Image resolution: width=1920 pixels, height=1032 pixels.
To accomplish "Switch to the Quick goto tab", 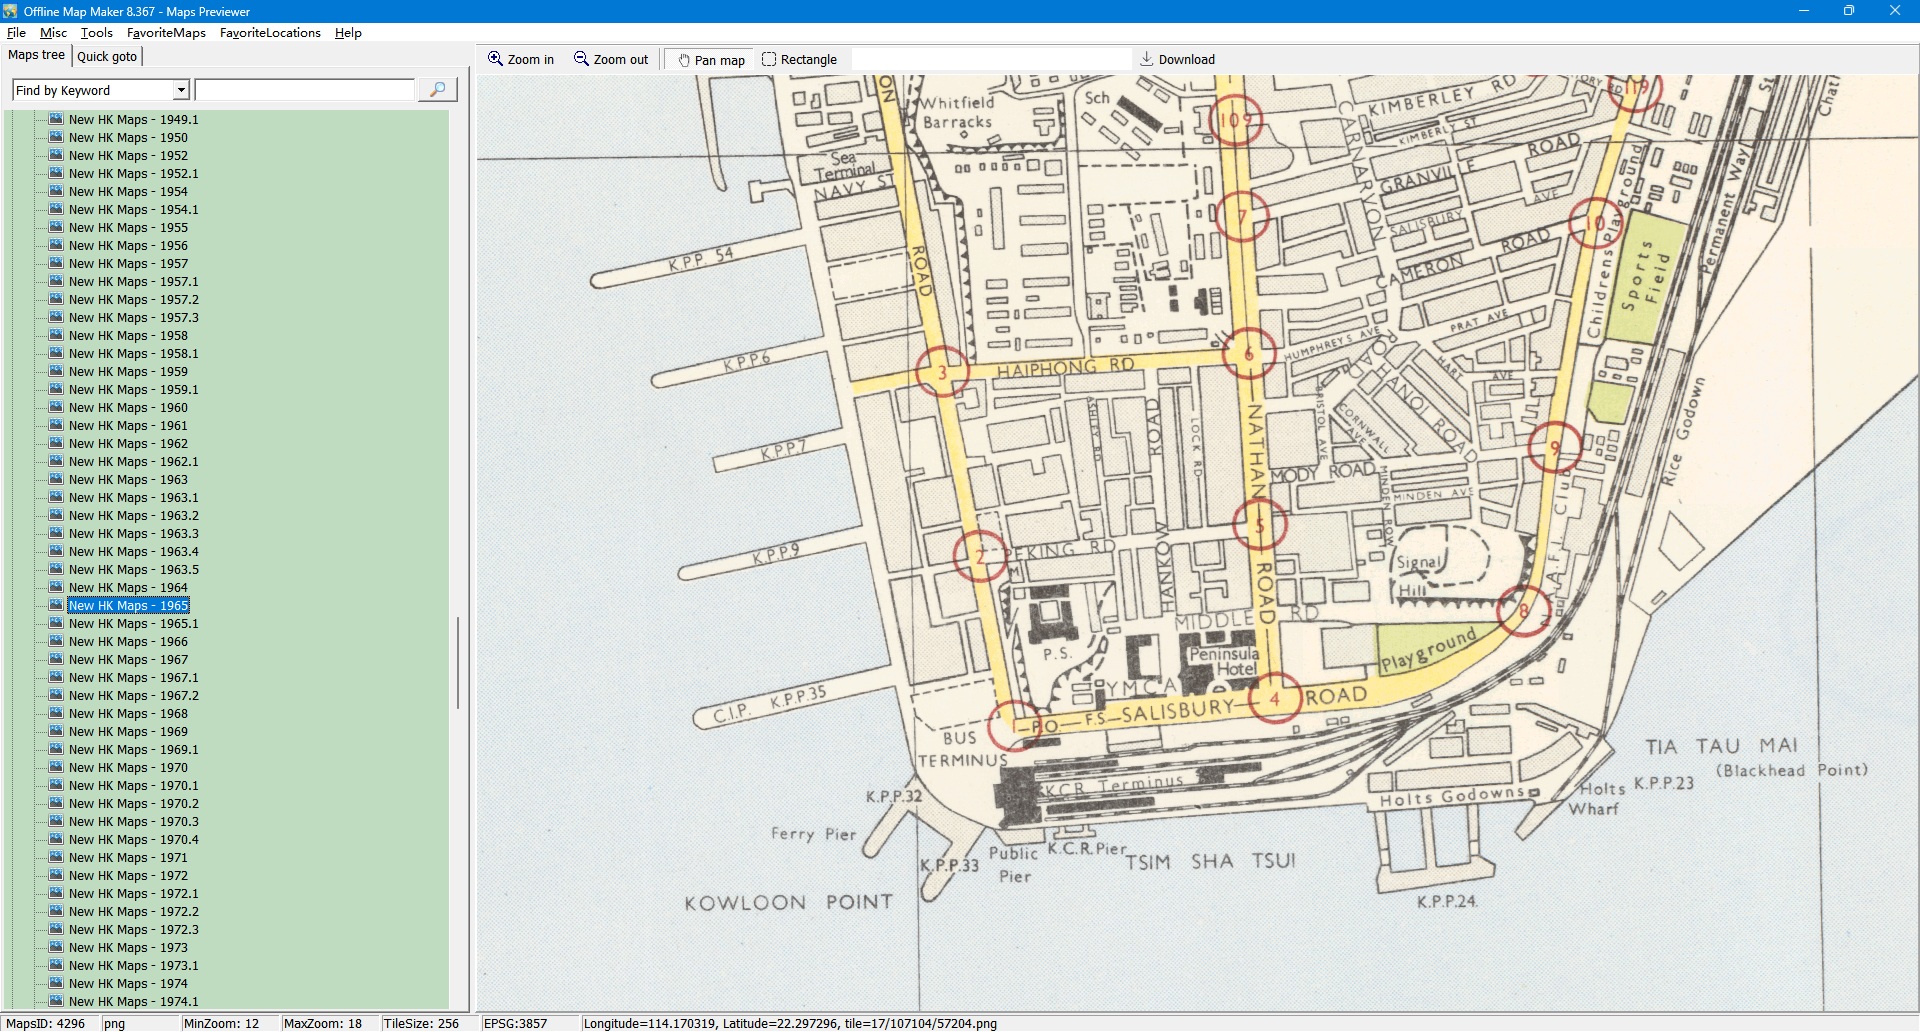I will 107,56.
